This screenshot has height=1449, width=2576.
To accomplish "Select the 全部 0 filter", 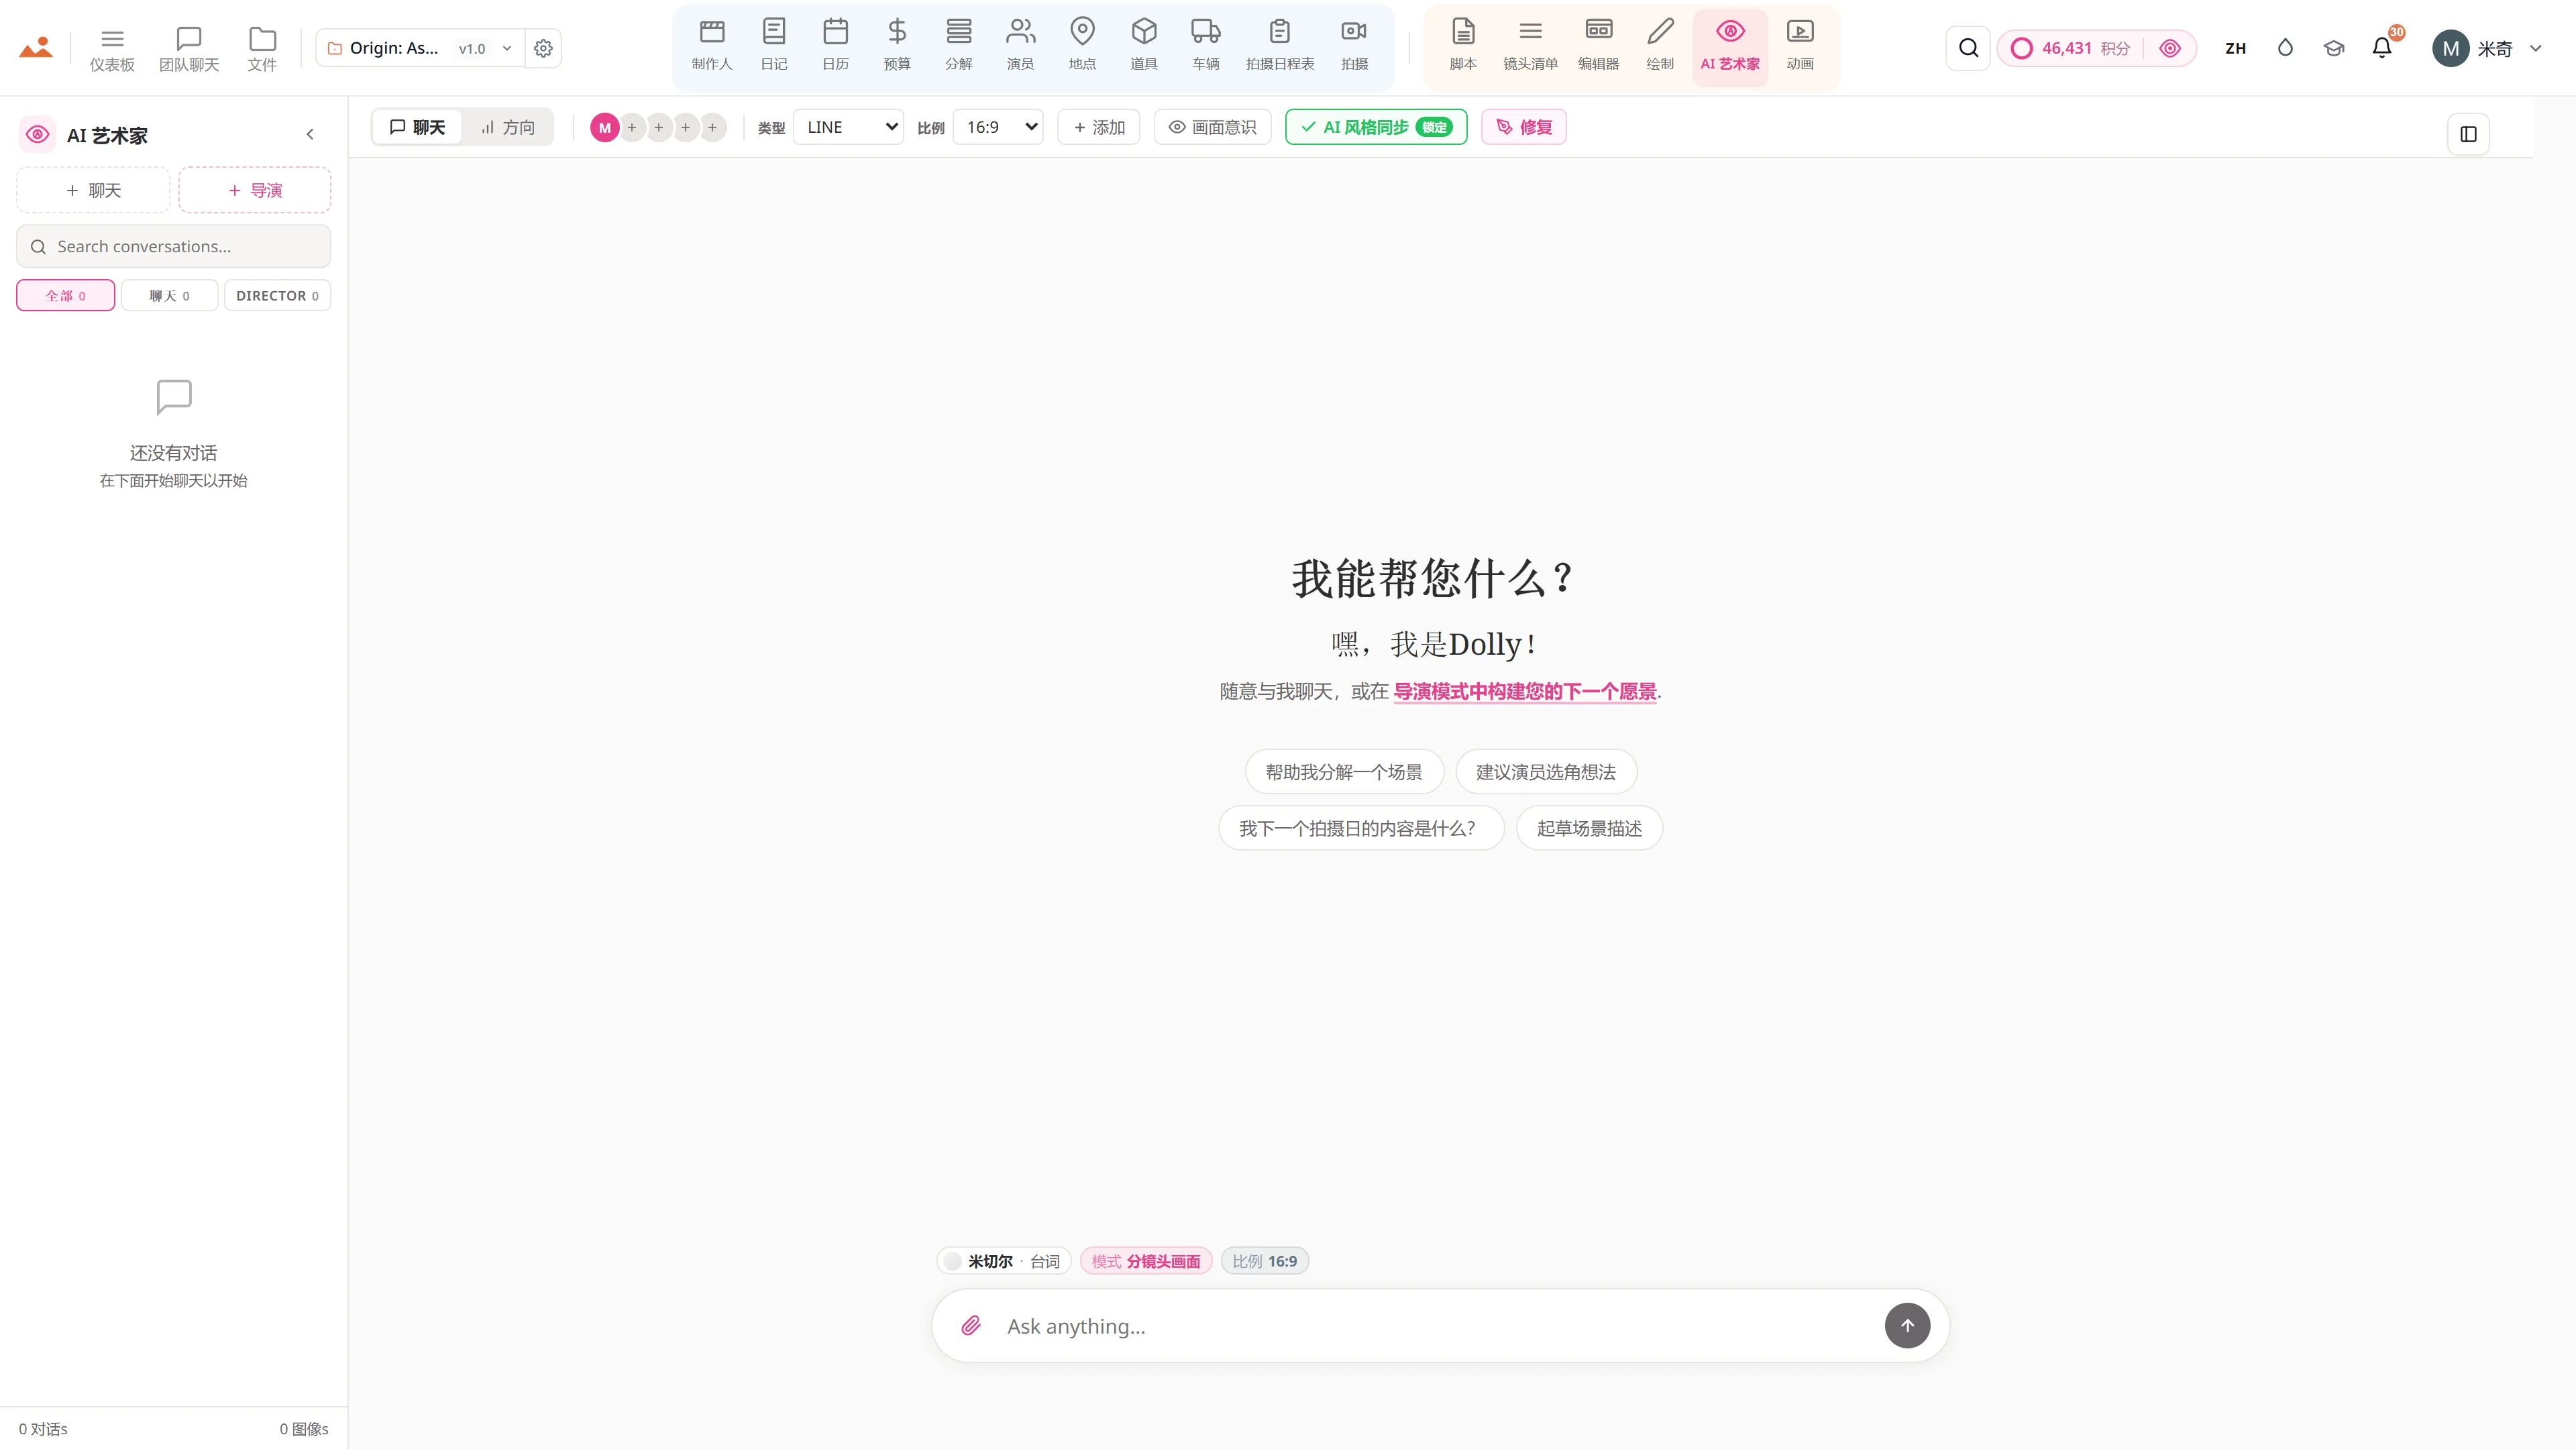I will click(x=66, y=296).
